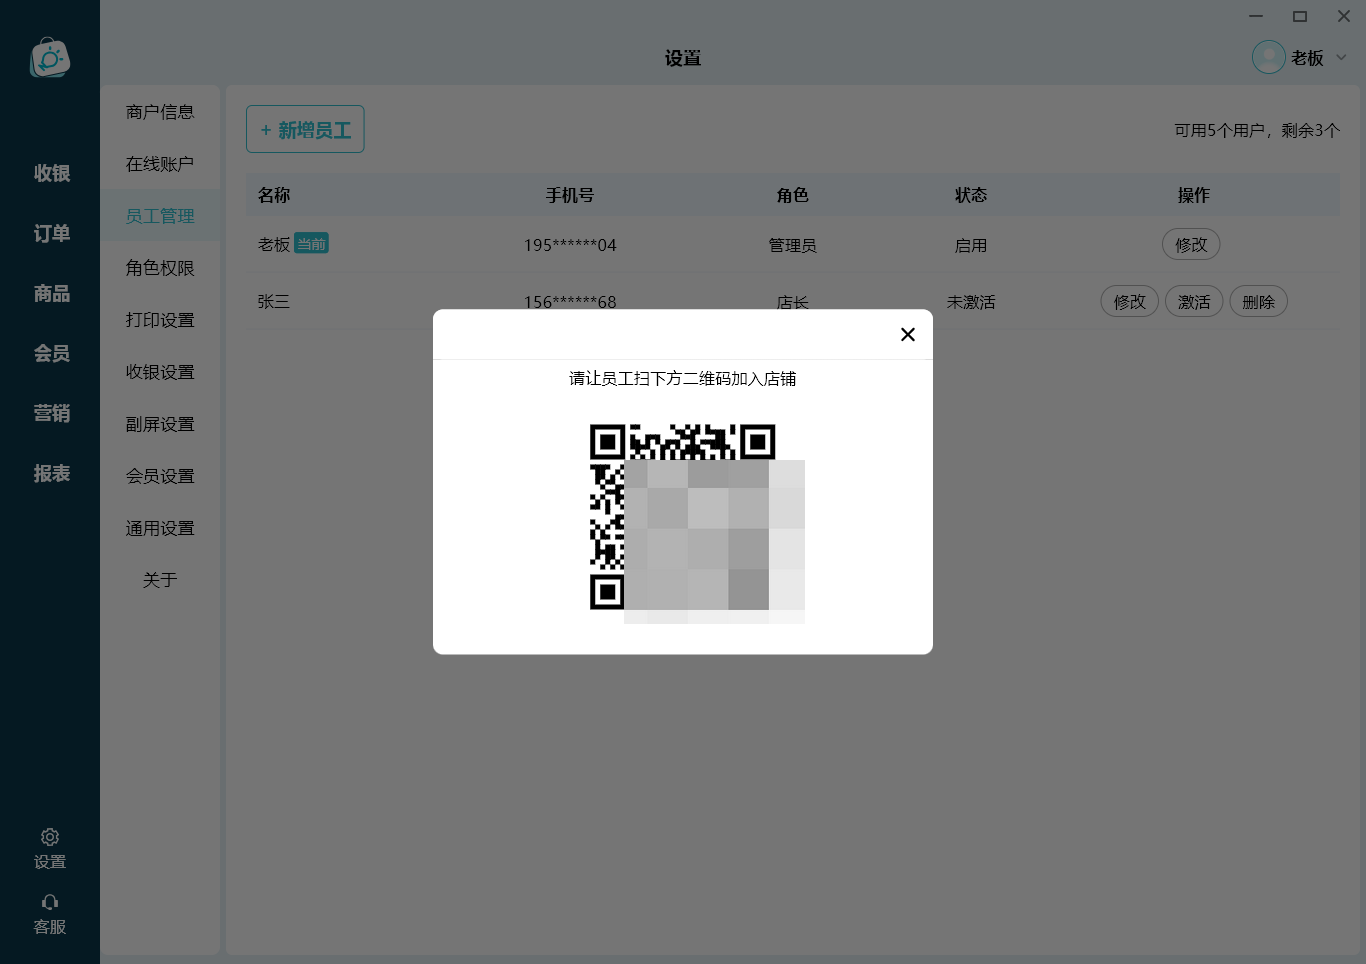
Task: Open the 会员 members section
Action: (x=51, y=353)
